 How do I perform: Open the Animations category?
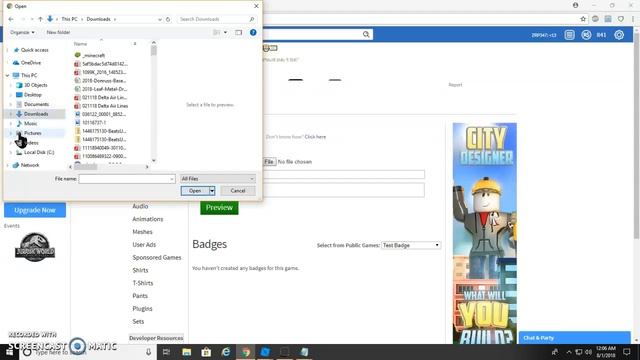(148, 219)
